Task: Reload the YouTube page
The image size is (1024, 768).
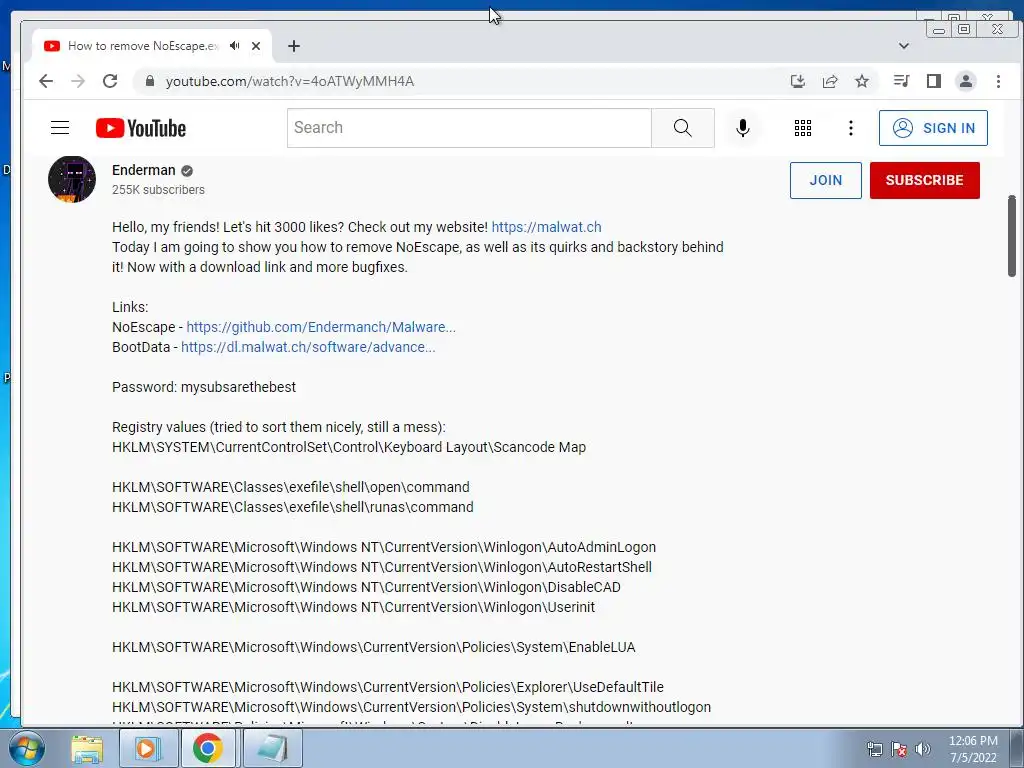Action: click(110, 81)
